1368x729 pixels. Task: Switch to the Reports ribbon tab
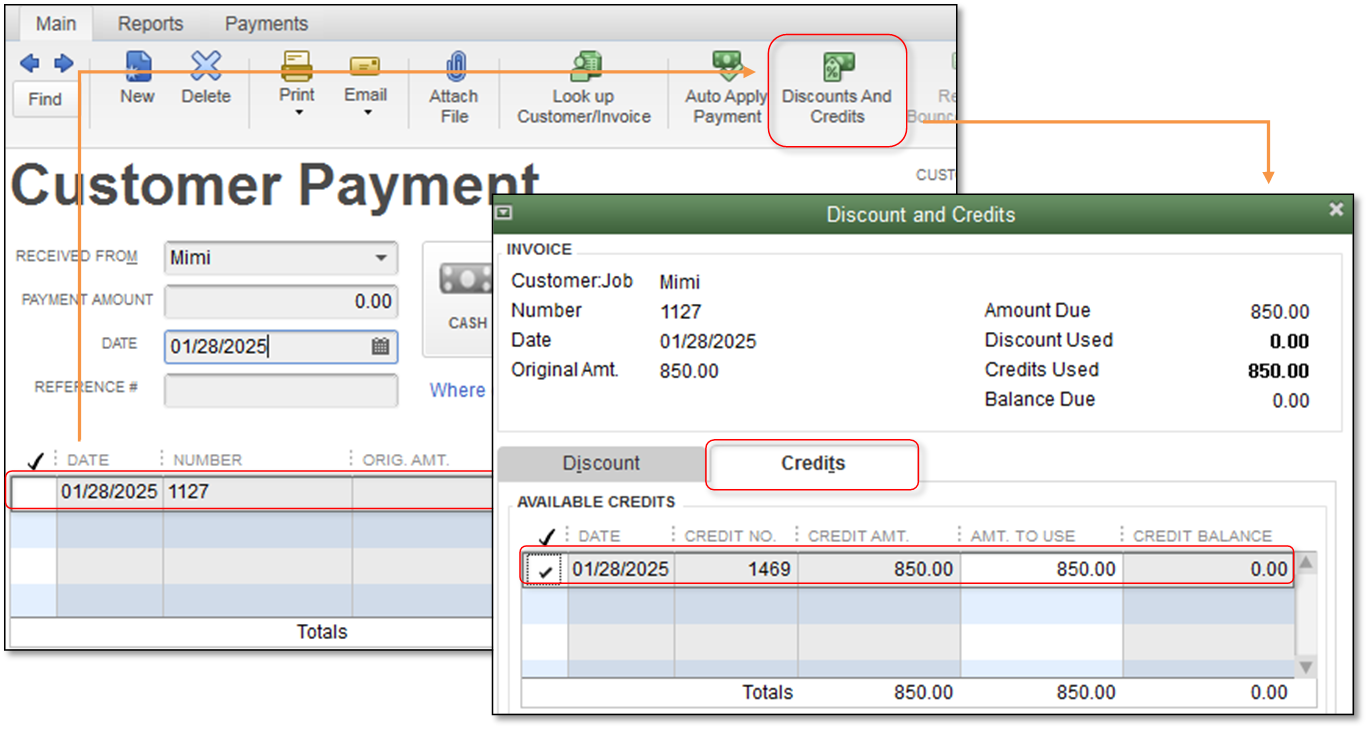[x=151, y=23]
